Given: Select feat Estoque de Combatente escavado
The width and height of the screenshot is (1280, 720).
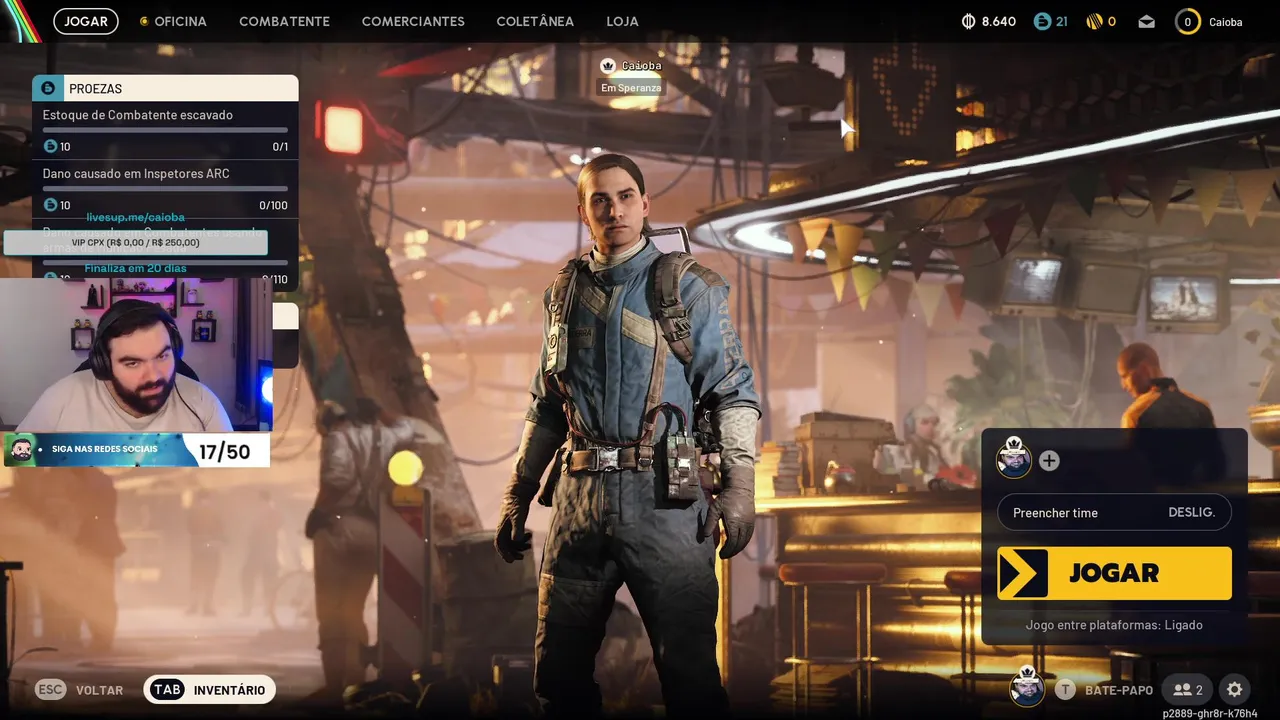Looking at the screenshot, I should [x=138, y=115].
